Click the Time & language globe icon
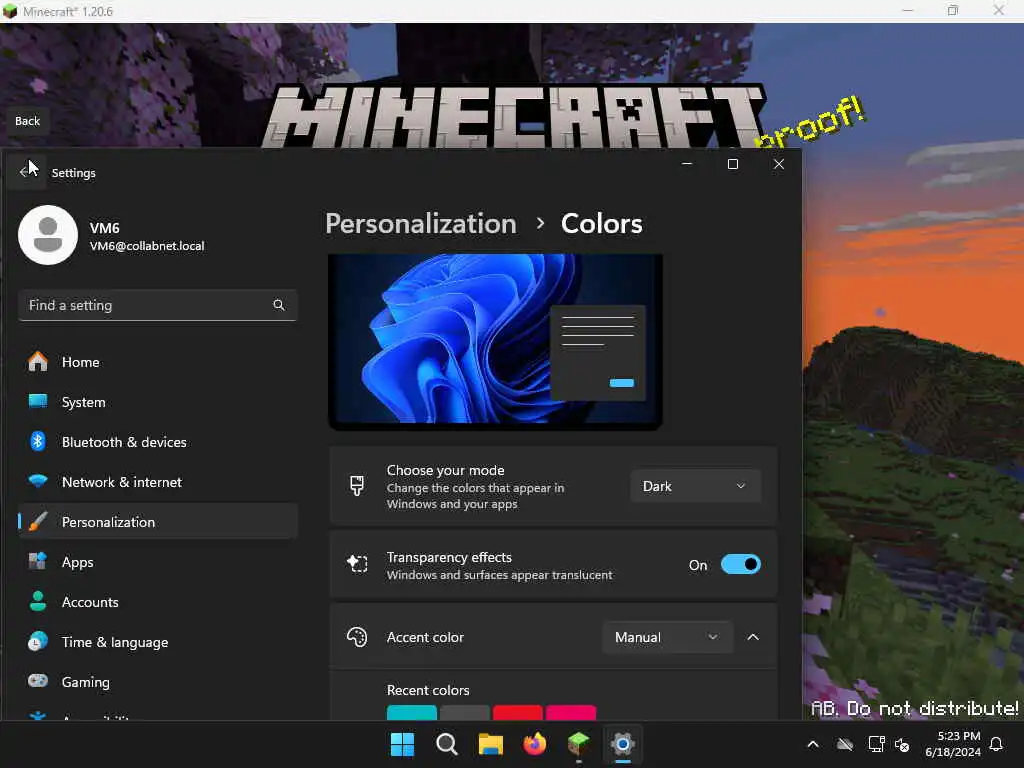Viewport: 1024px width, 768px height. 38,641
